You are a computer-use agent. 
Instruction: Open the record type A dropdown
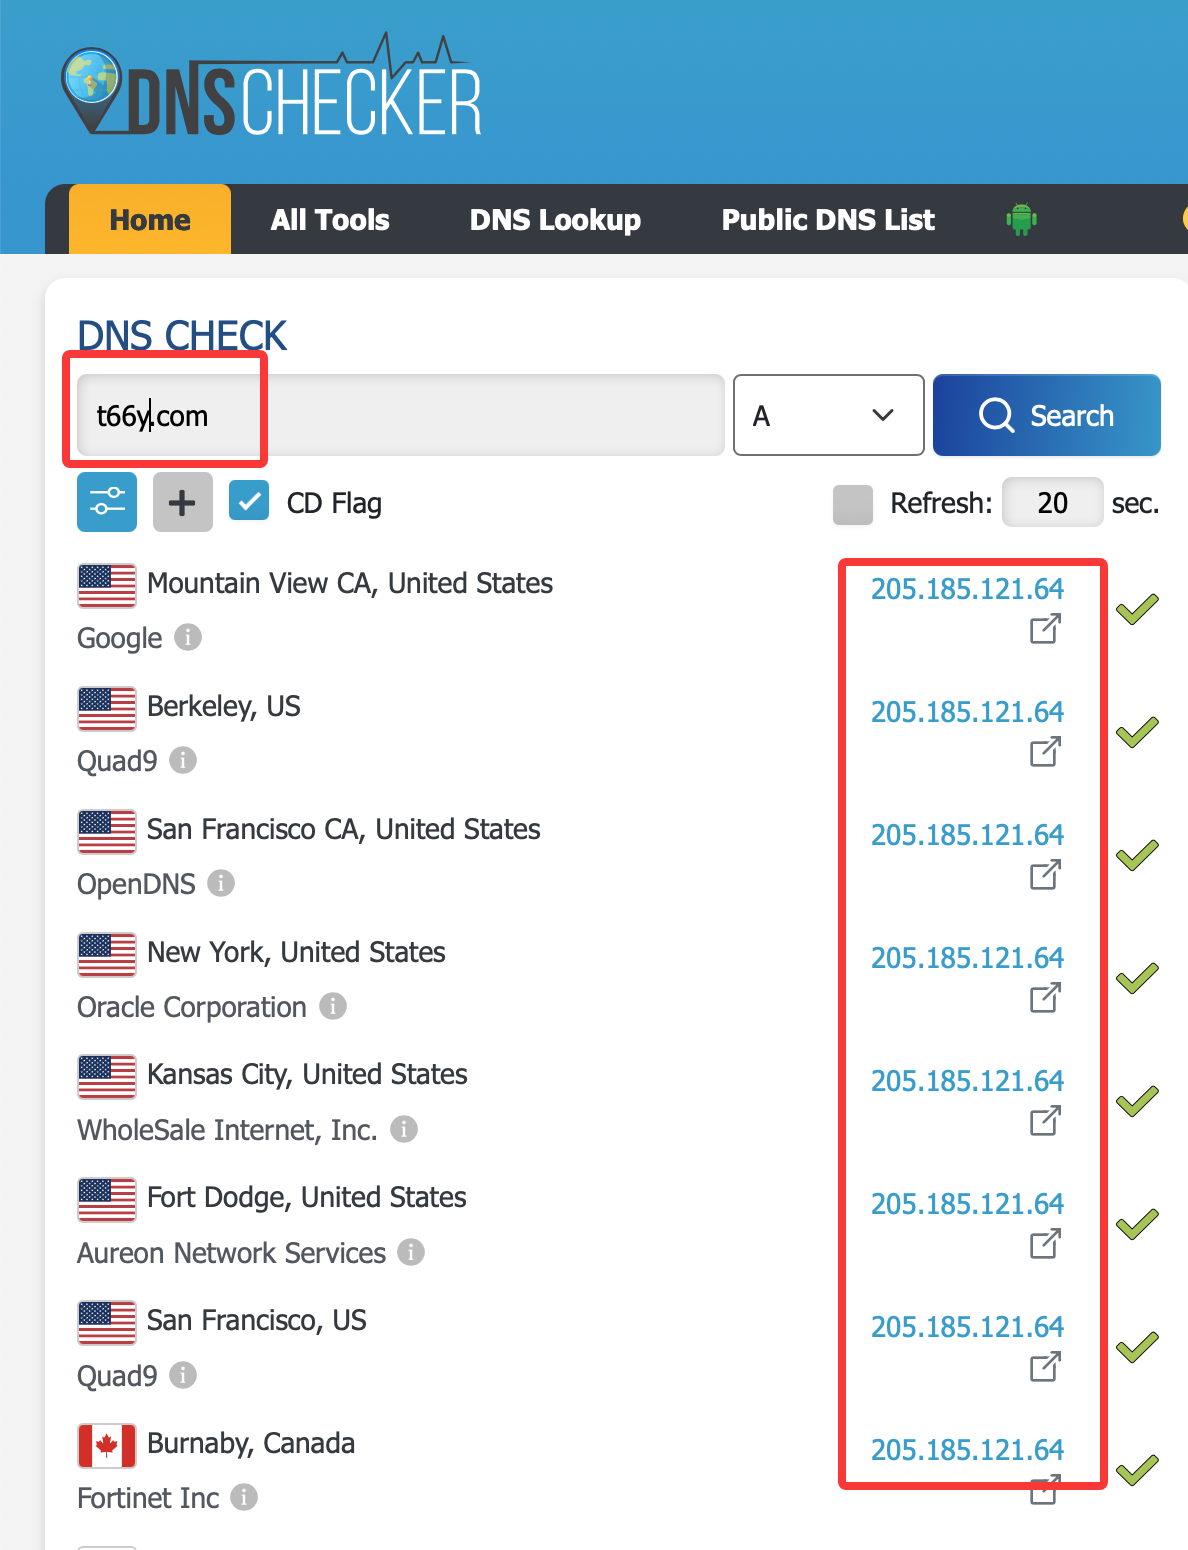tap(827, 415)
